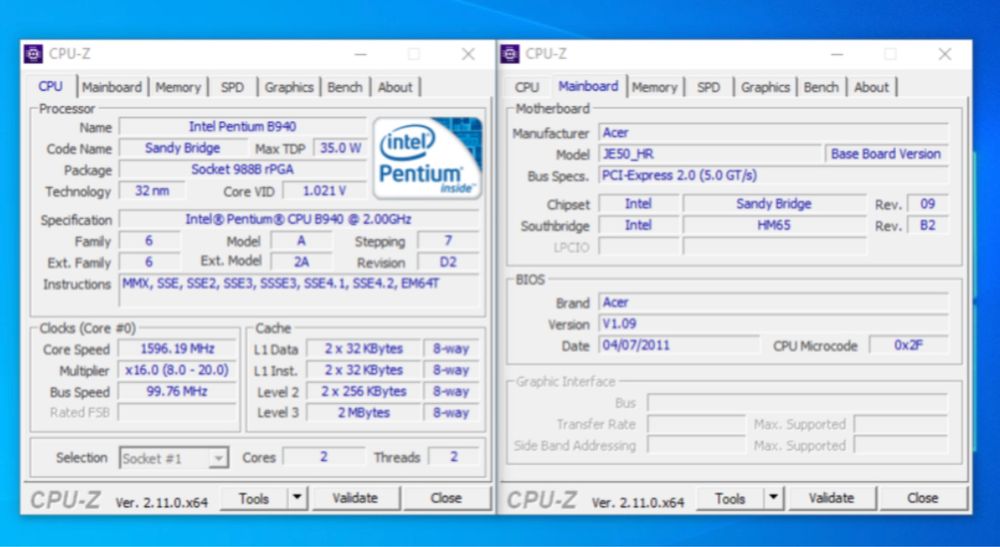Click the CPU Microcode value '0x2F'
Viewport: 1000px width, 547px height.
click(909, 346)
